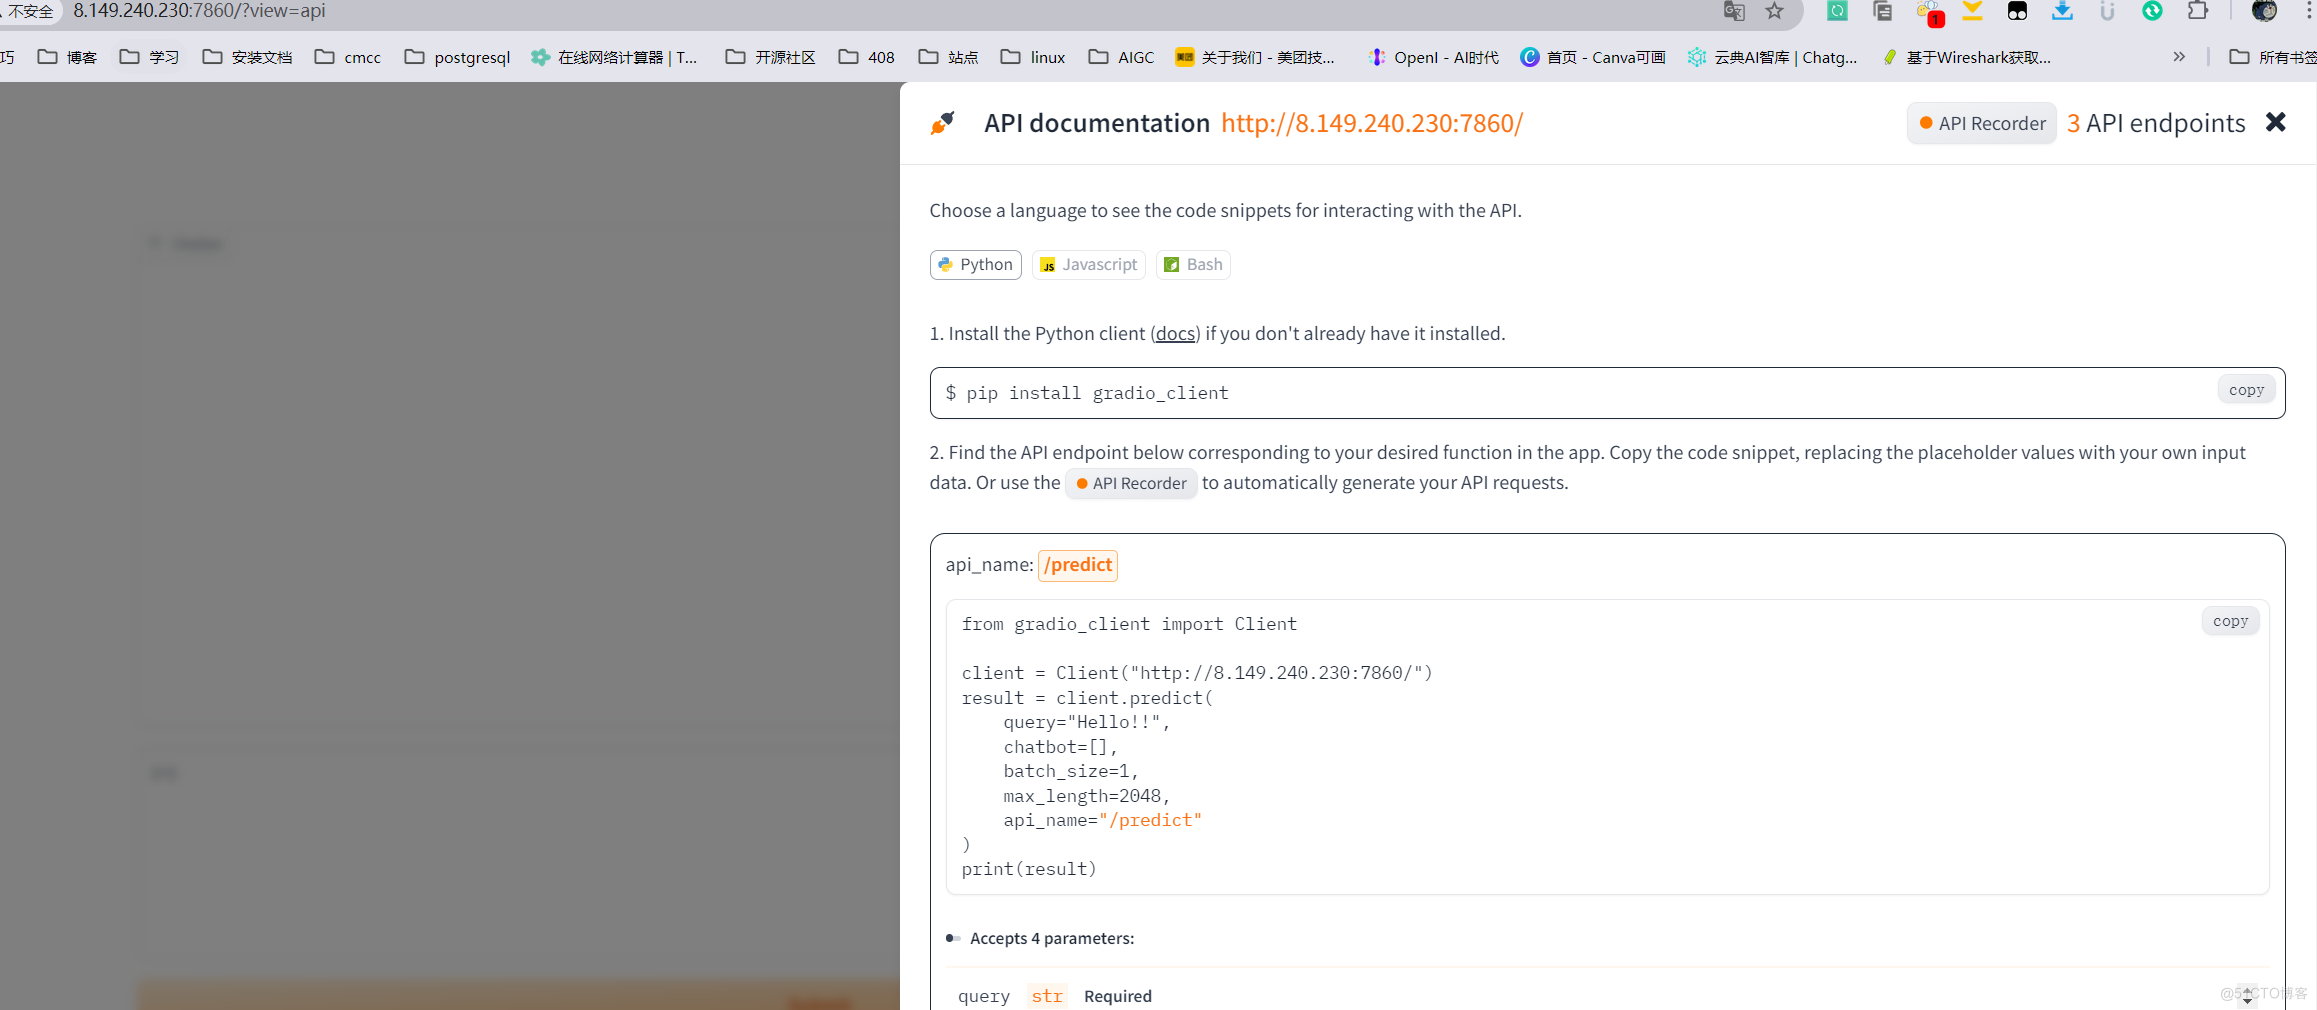
Task: Open the gray copy-pages extension icon
Action: [1882, 11]
